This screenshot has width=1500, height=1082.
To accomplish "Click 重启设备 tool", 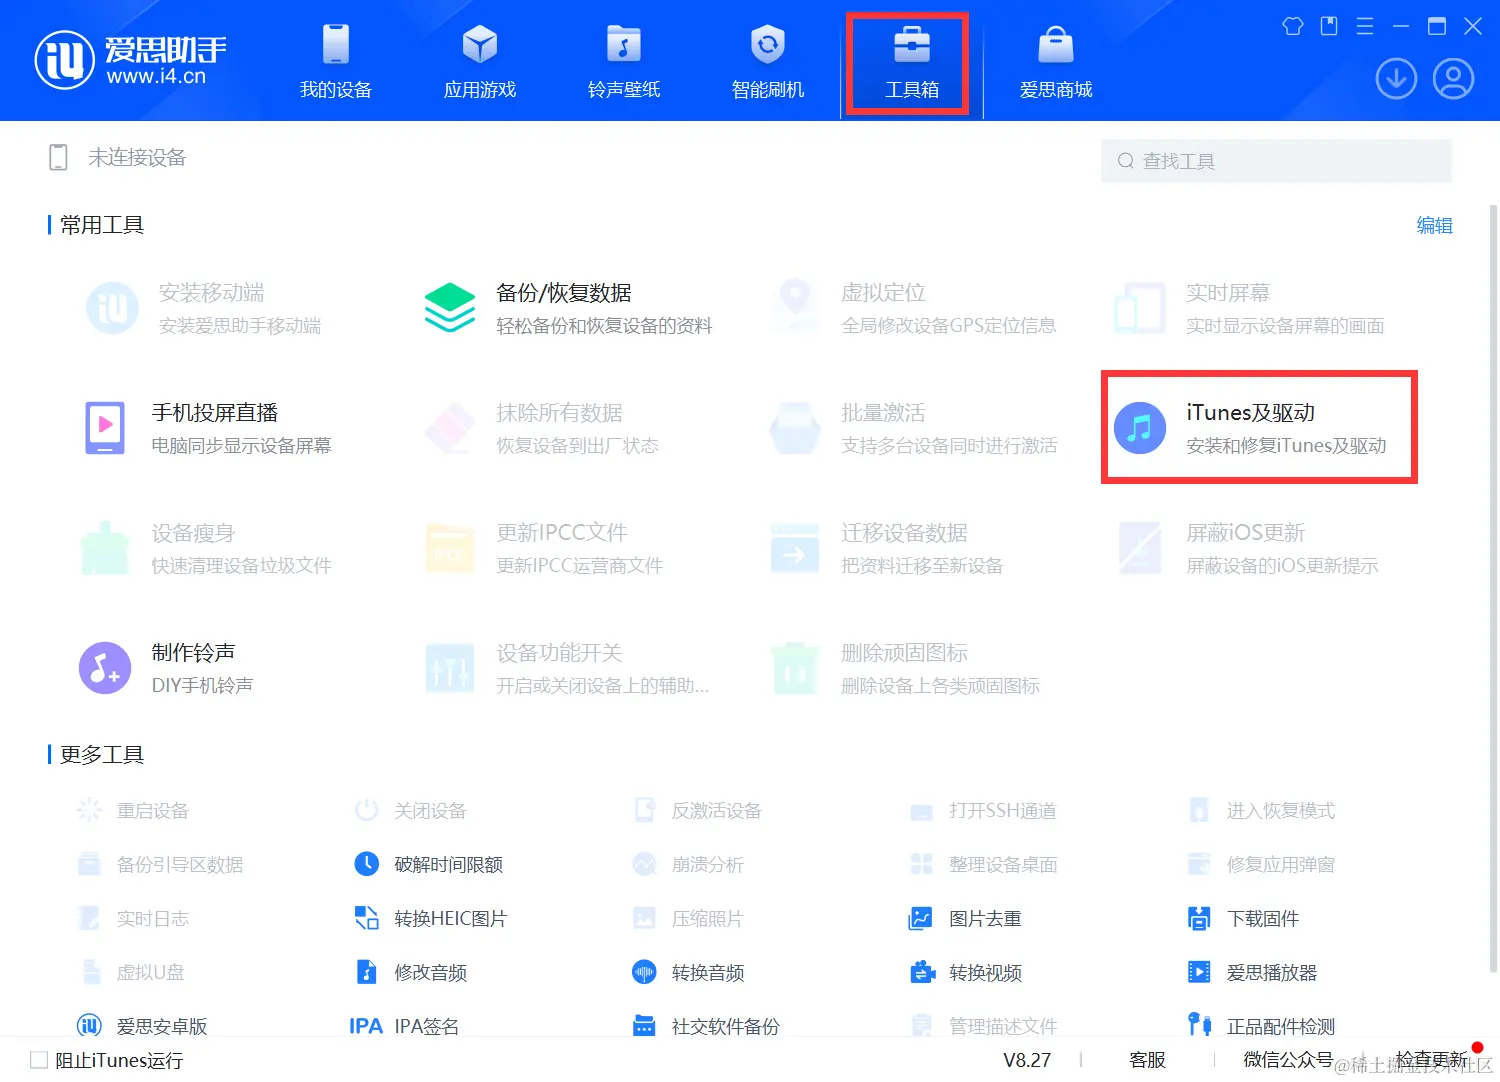I will tap(132, 810).
